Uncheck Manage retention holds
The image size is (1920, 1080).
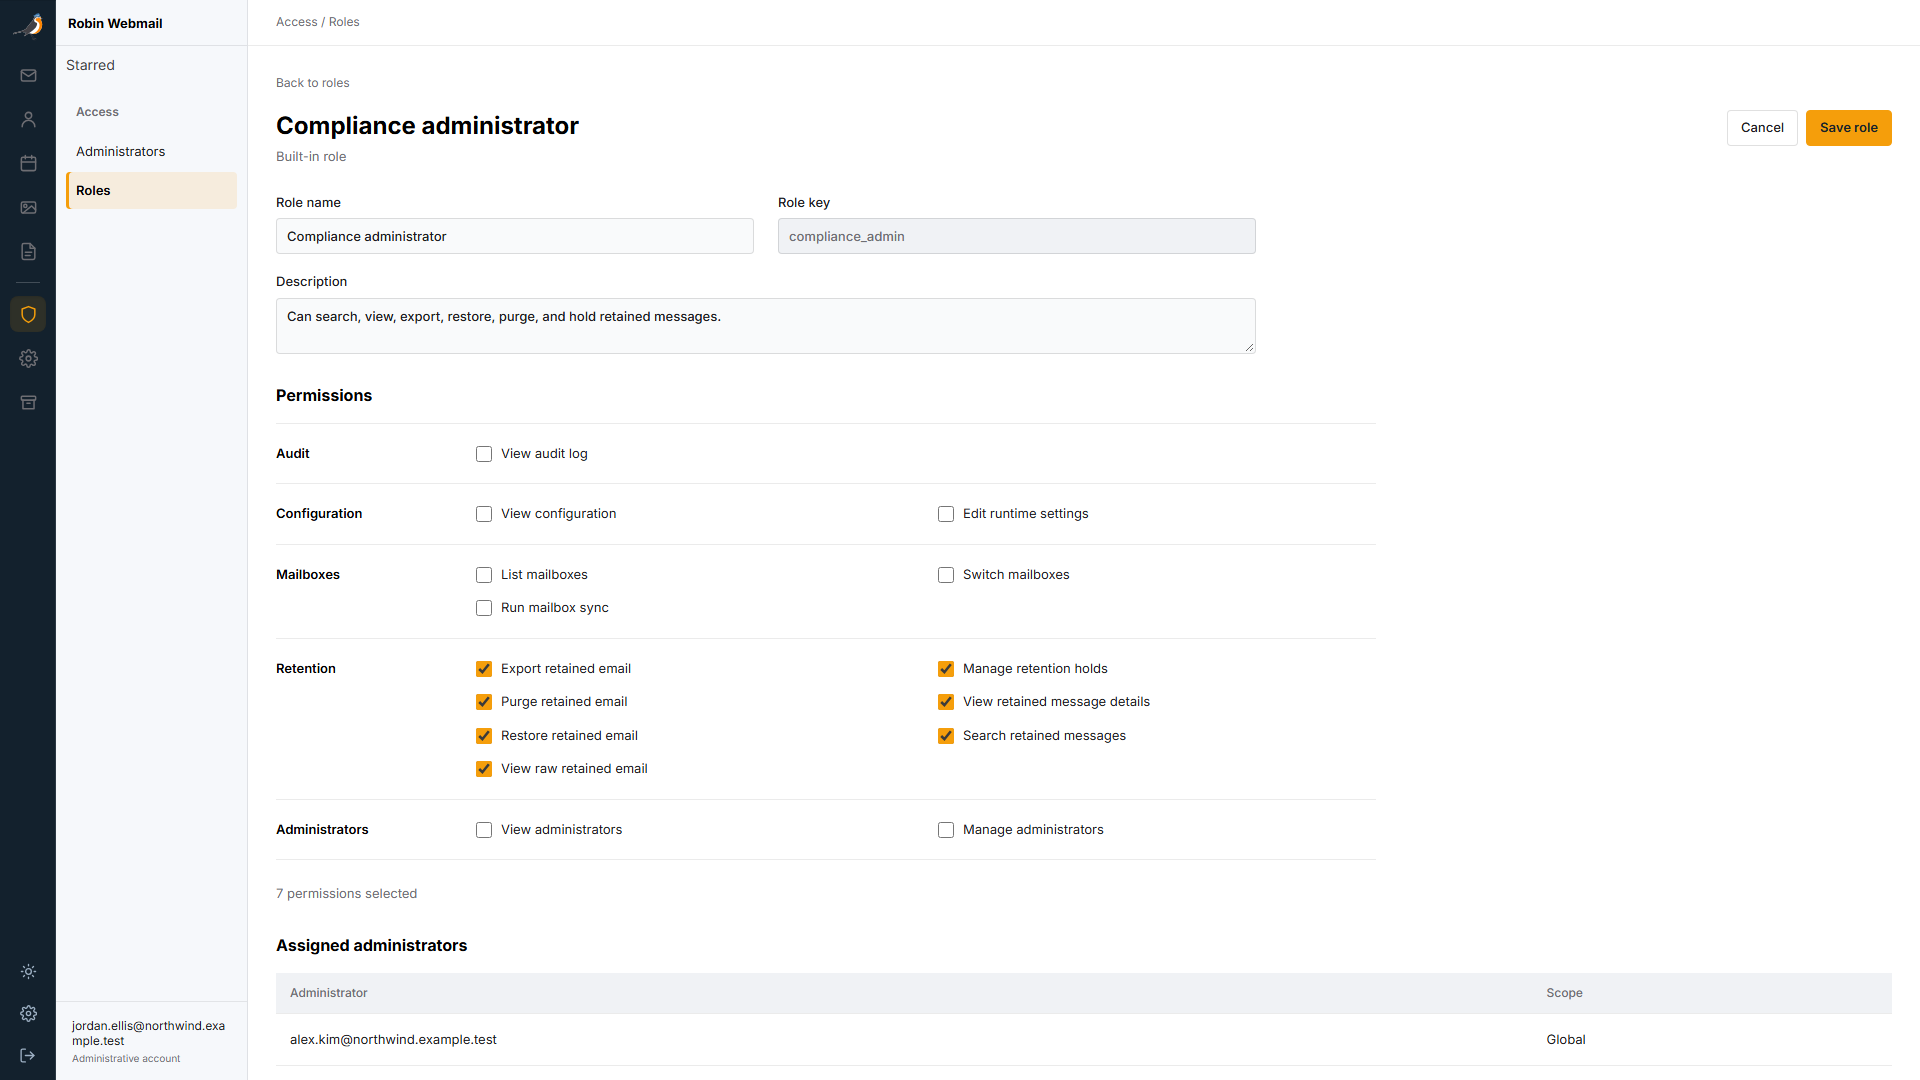coord(946,669)
